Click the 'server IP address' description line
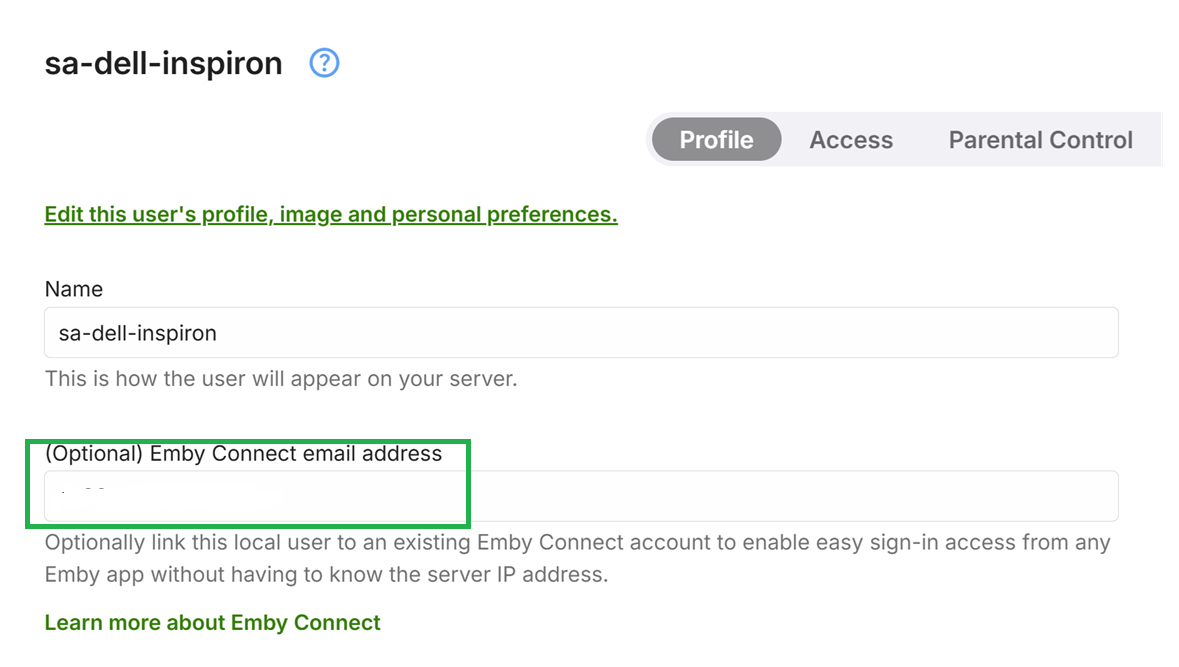This screenshot has height=667, width=1179. (326, 575)
